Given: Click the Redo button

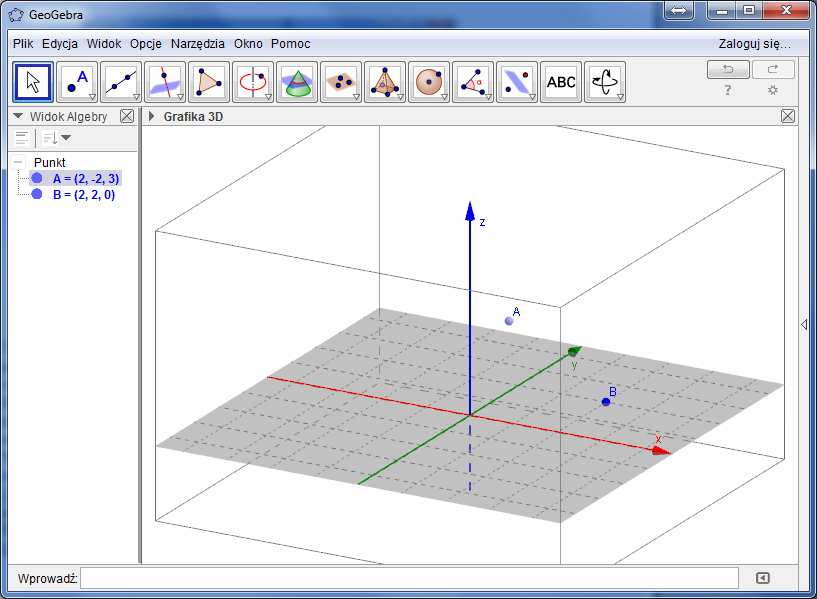Looking at the screenshot, I should pos(773,69).
